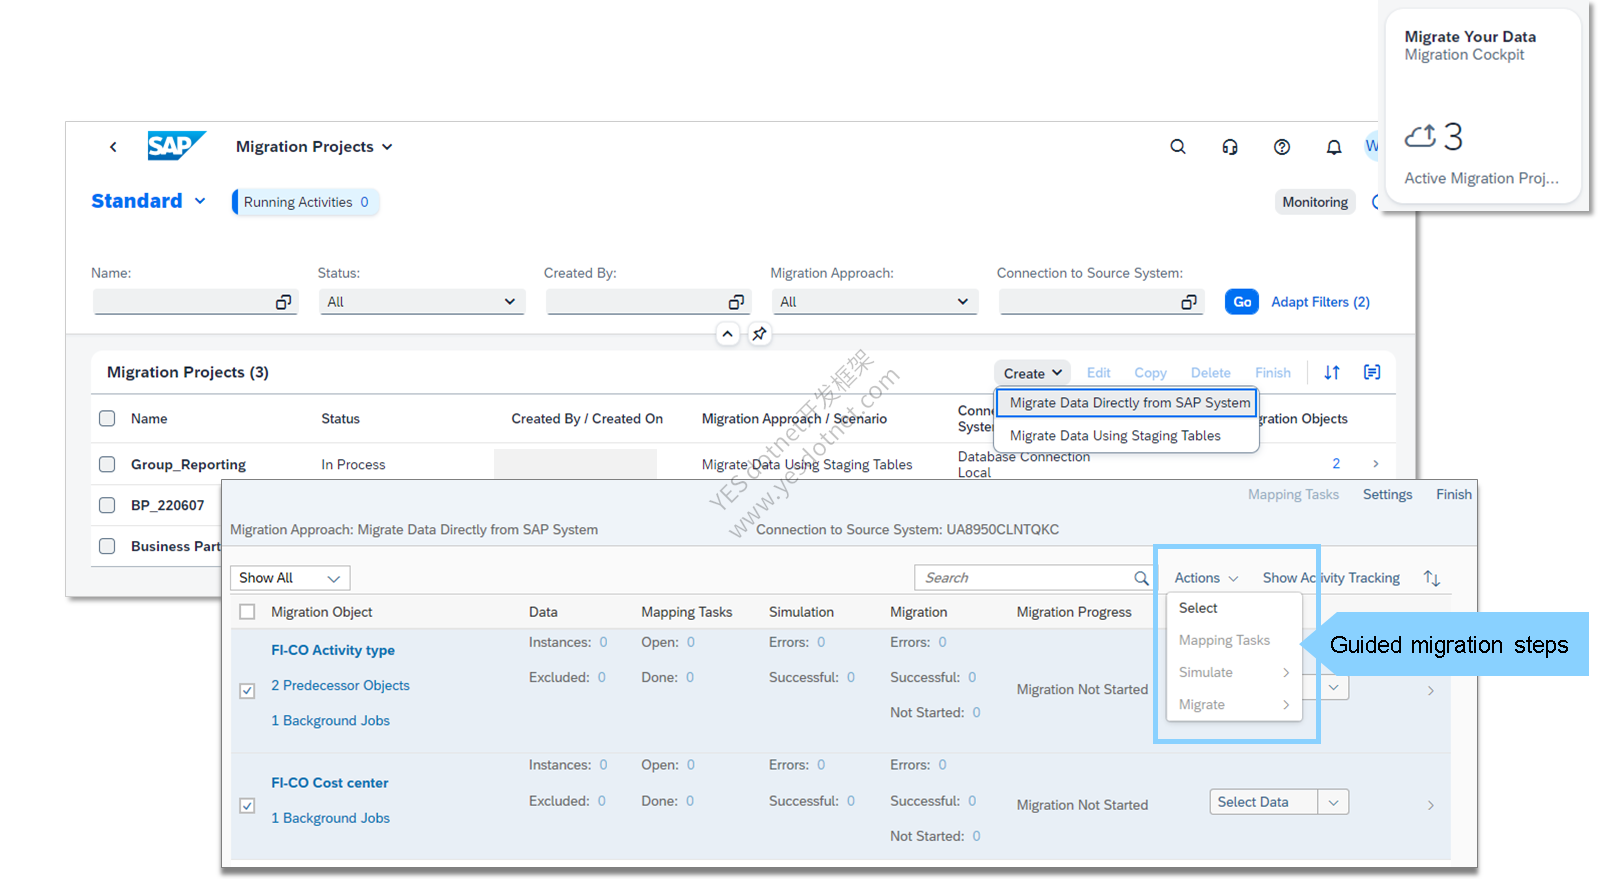
Task: Open Adapt Filters (2)
Action: tap(1320, 302)
